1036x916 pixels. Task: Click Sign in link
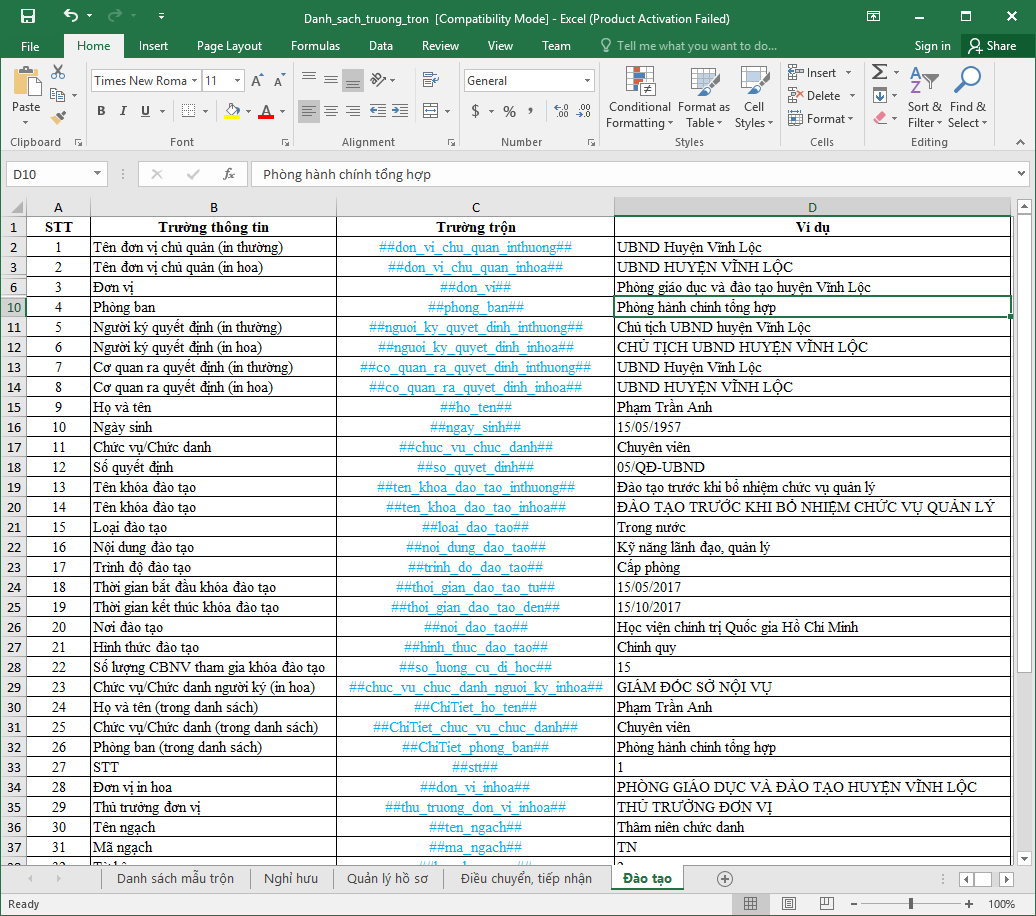[x=932, y=46]
